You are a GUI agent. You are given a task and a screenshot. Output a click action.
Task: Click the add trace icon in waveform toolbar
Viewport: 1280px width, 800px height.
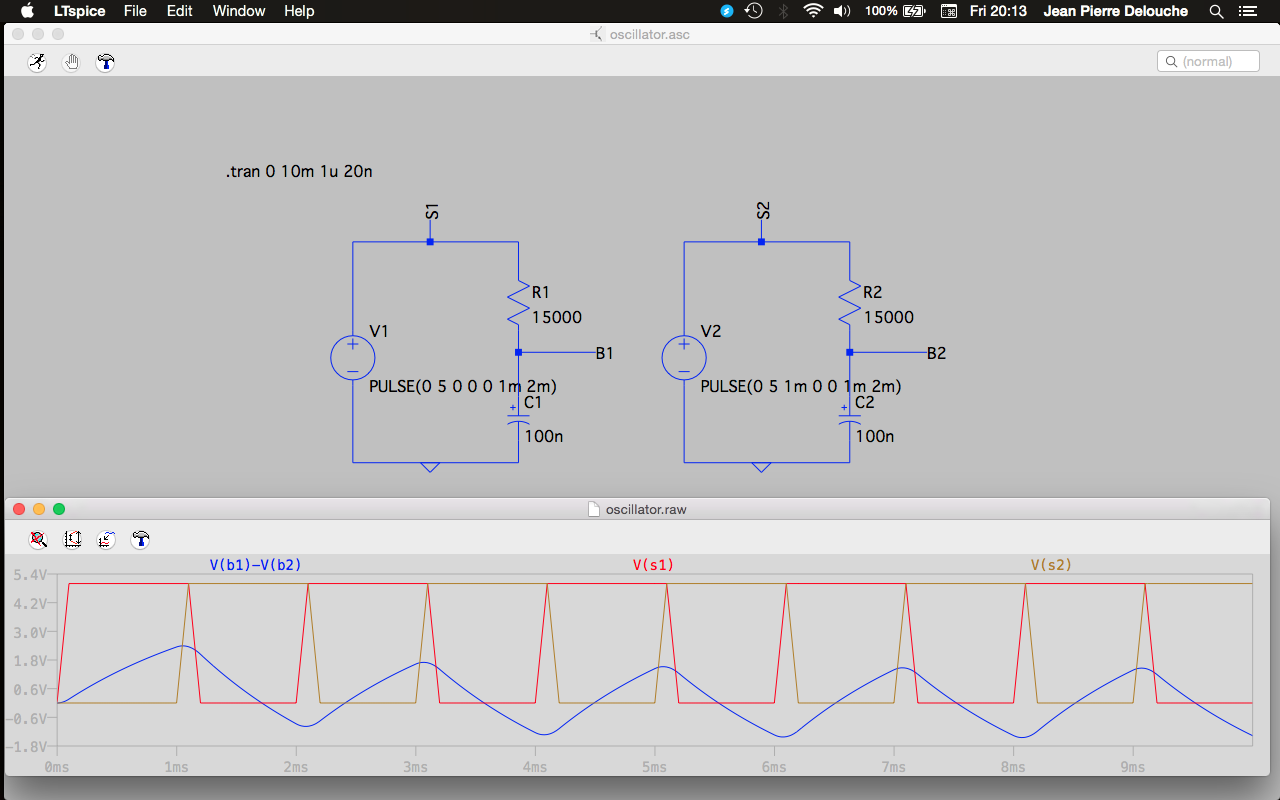106,539
